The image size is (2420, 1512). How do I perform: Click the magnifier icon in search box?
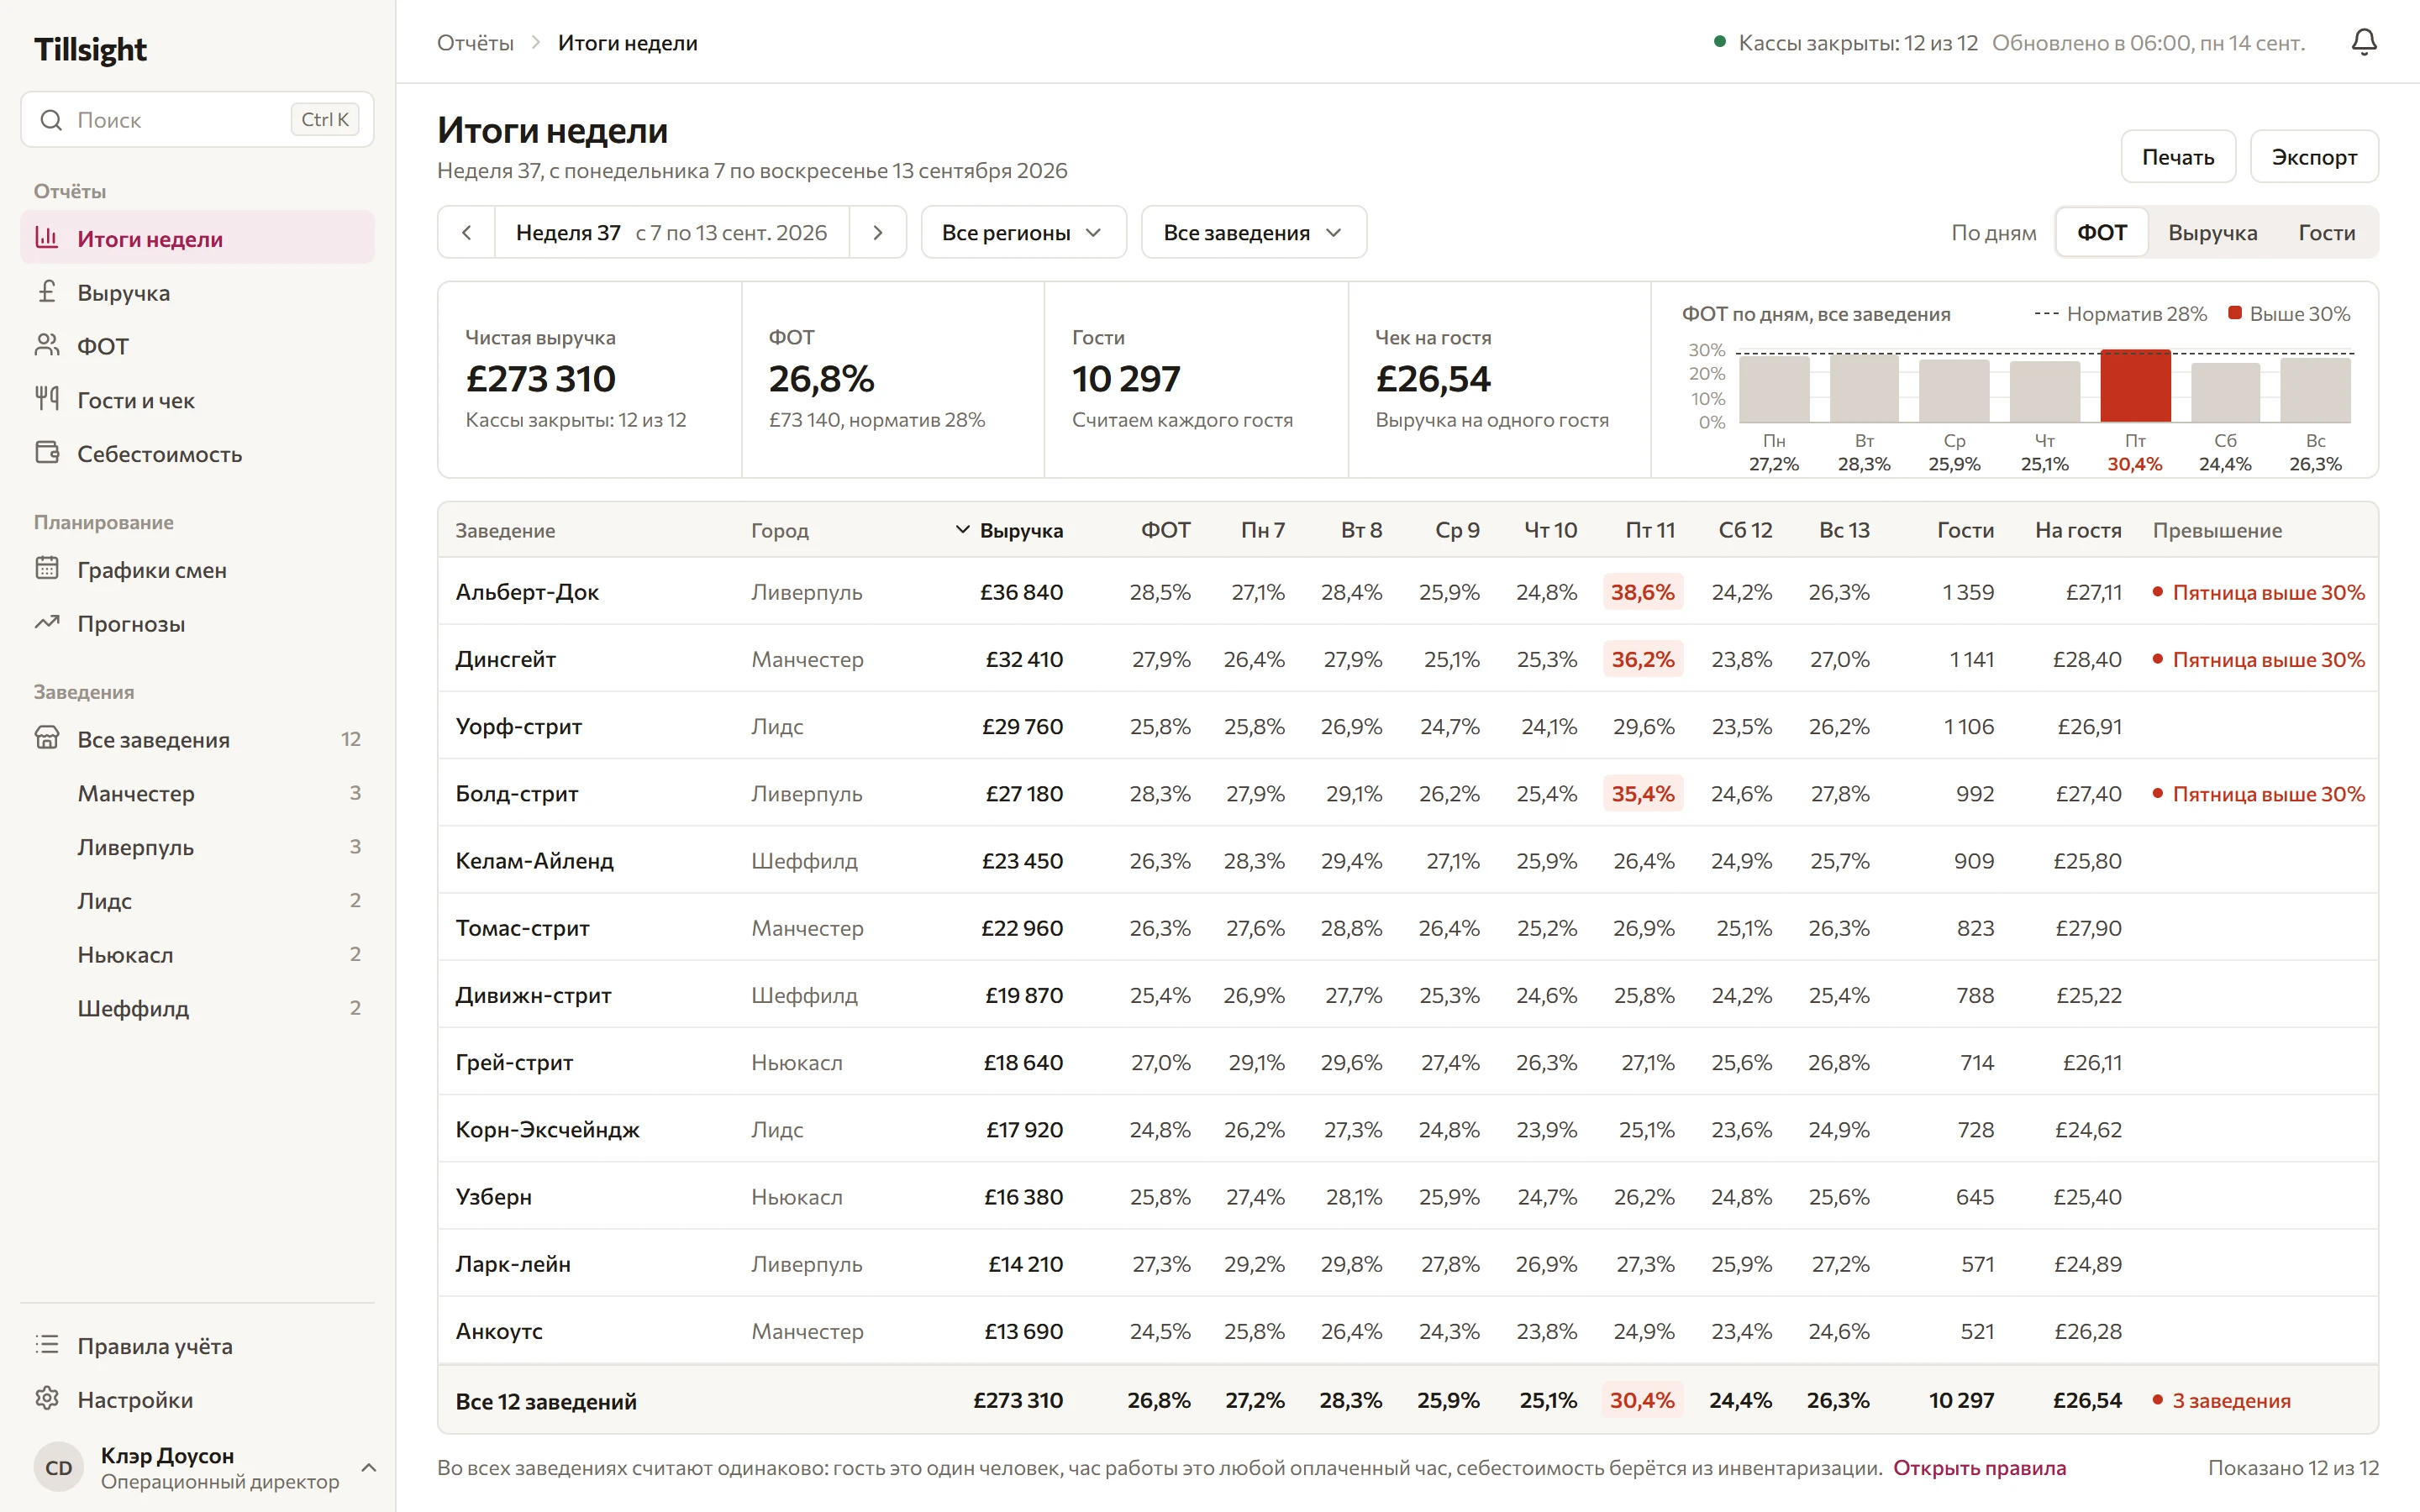pyautogui.click(x=51, y=120)
